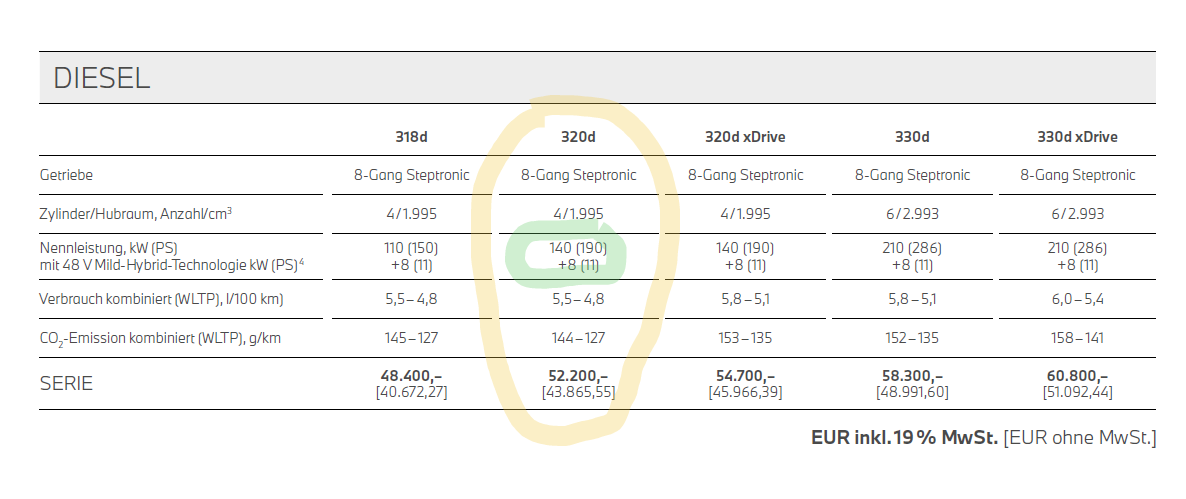Click the Zylinder/Hubraum row label

click(135, 214)
